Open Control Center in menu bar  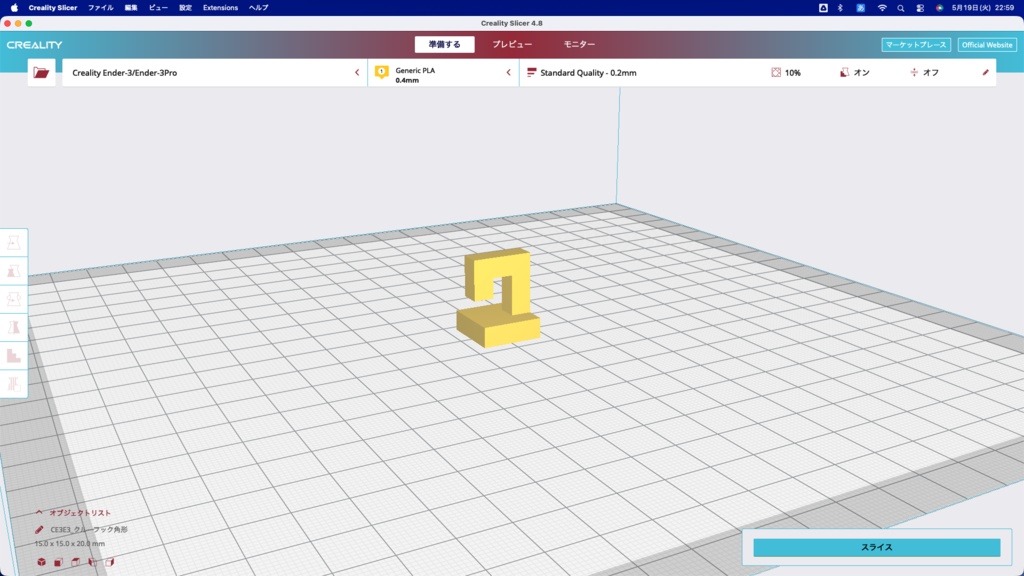[920, 8]
